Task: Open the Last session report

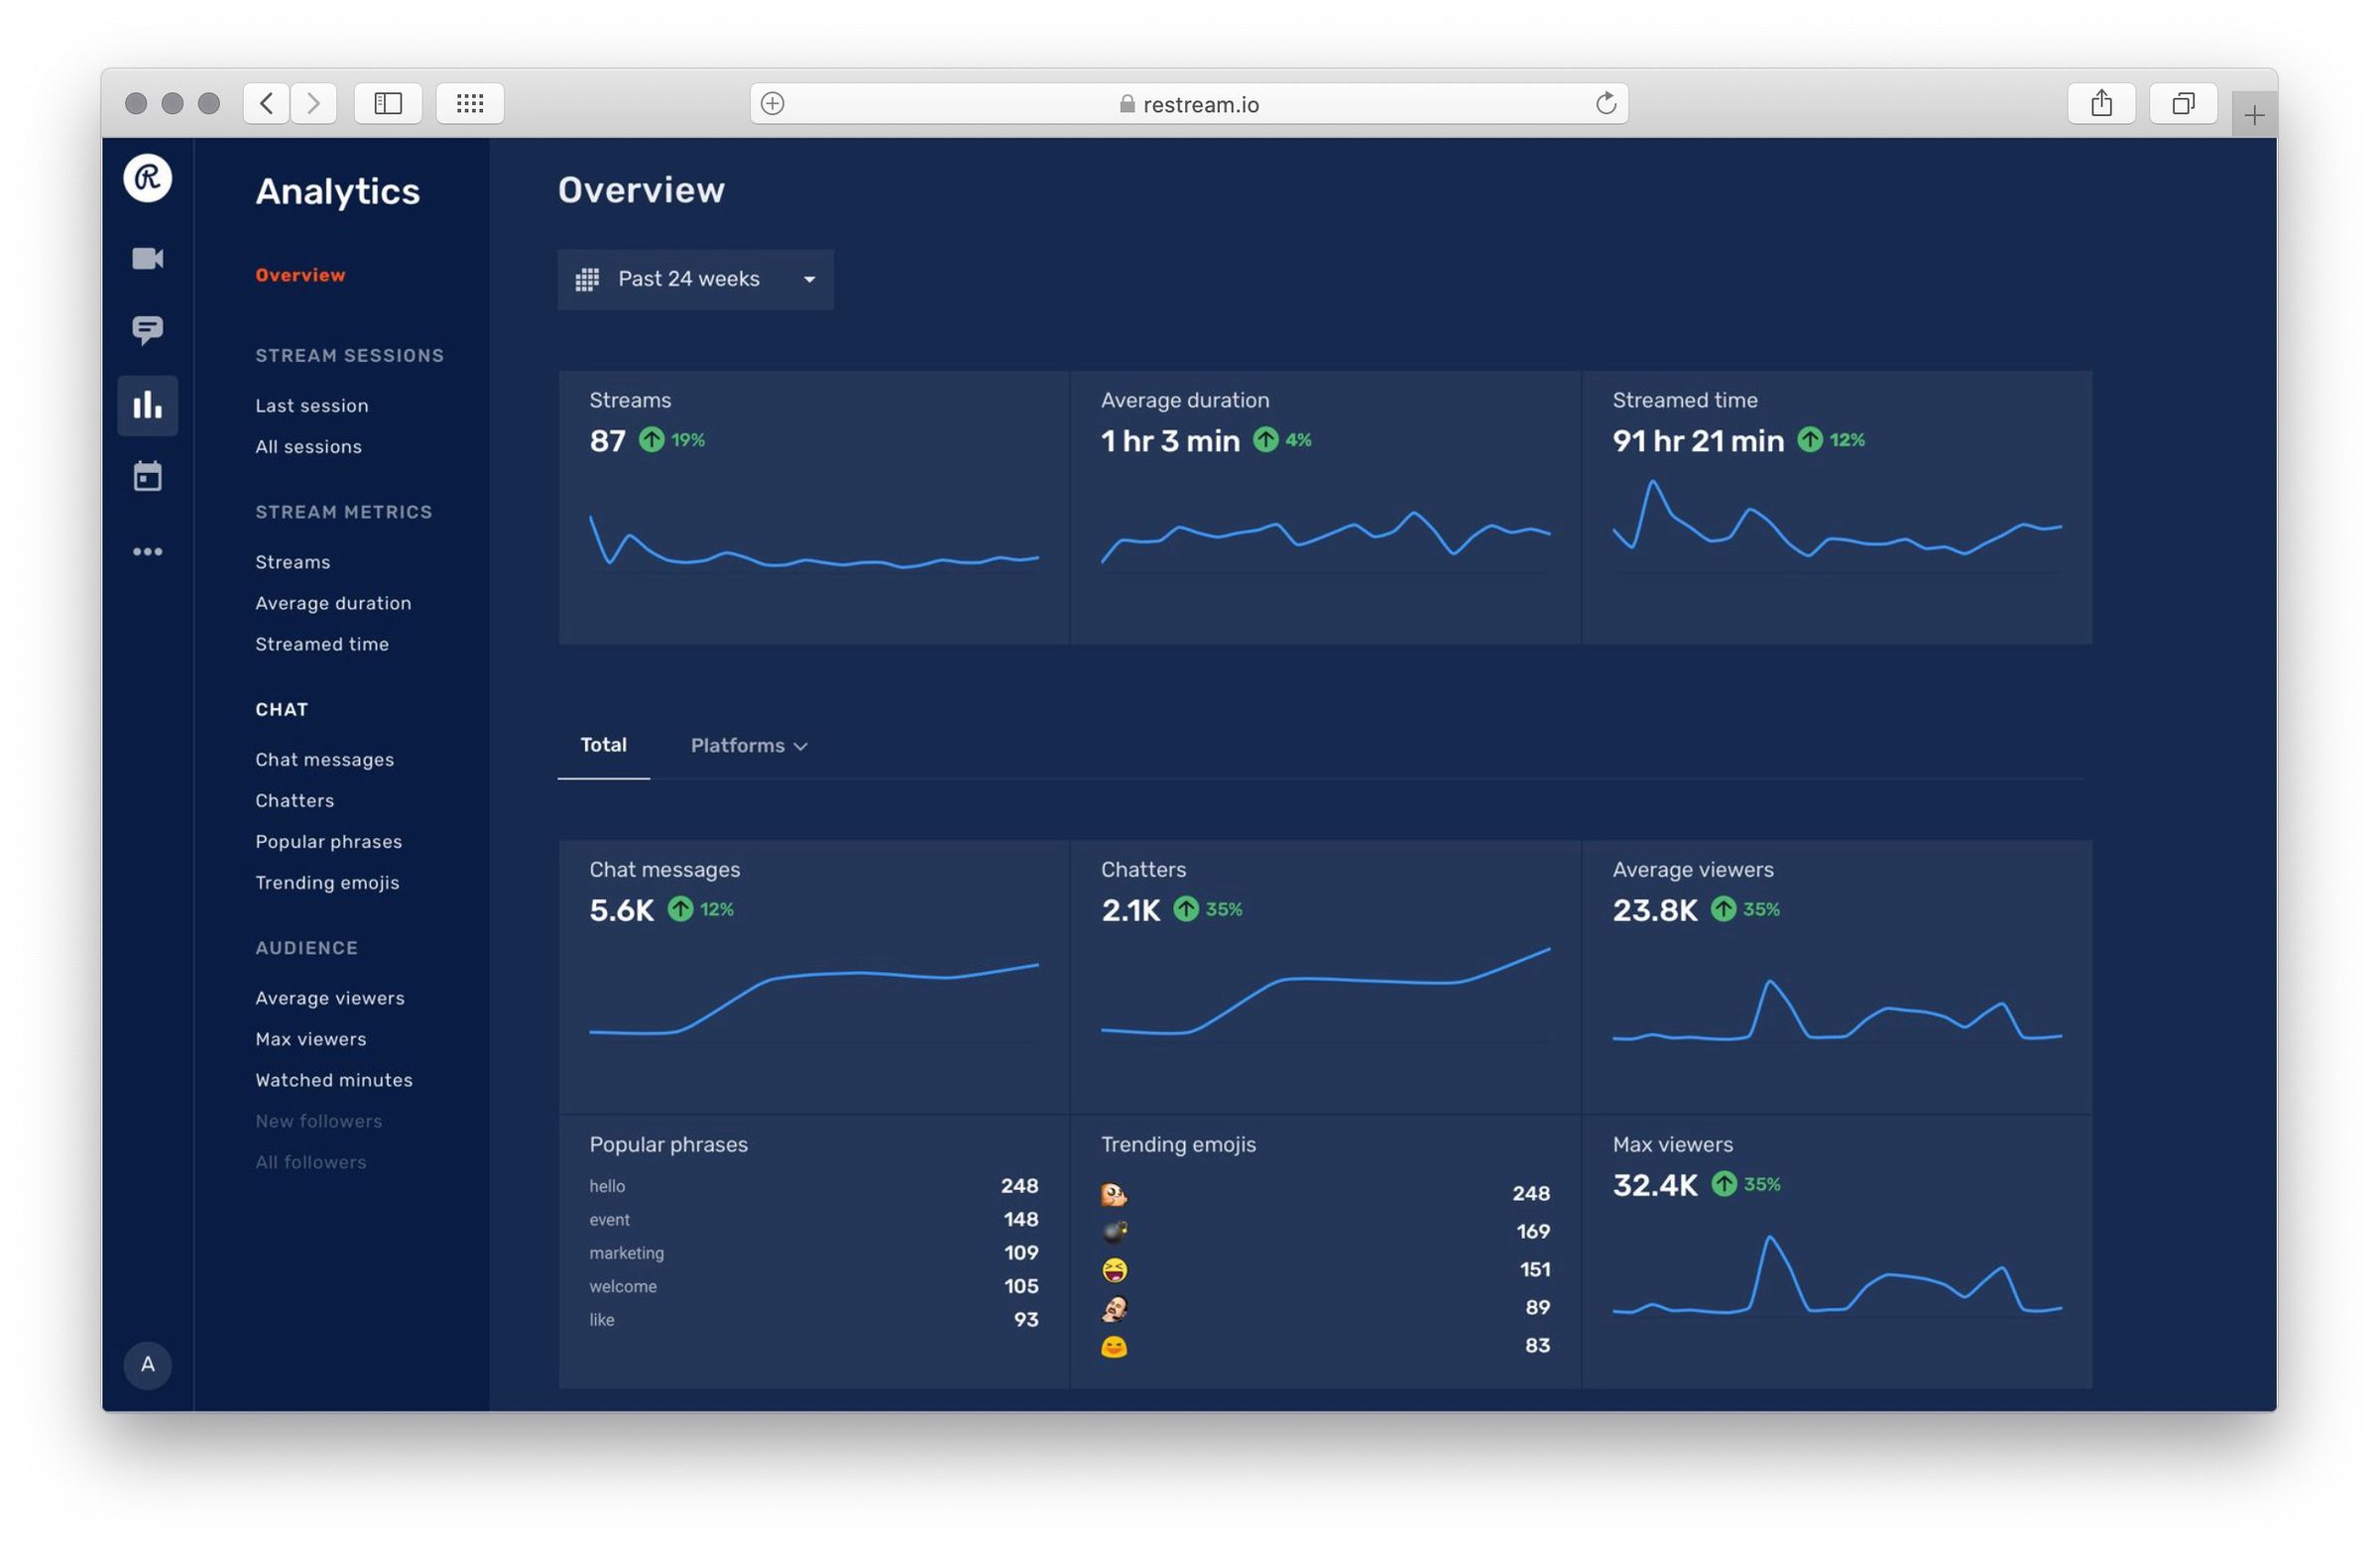Action: [x=311, y=405]
